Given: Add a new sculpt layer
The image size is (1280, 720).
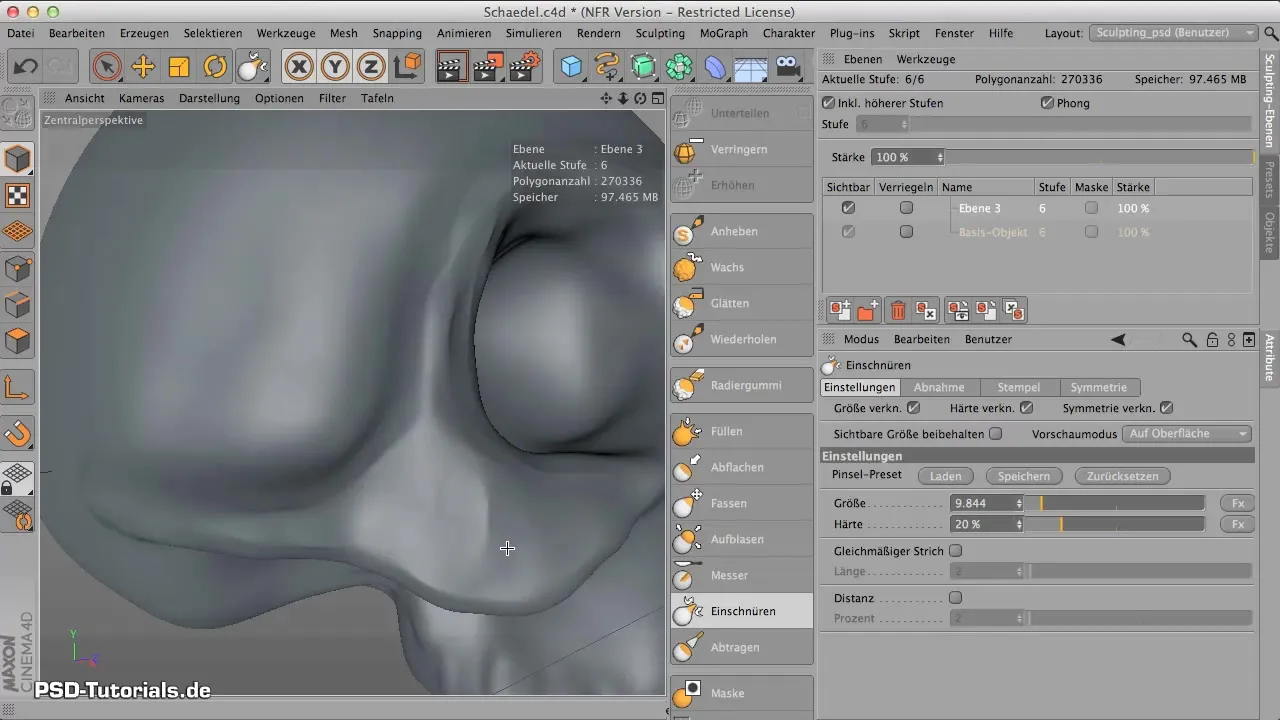Looking at the screenshot, I should 840,311.
